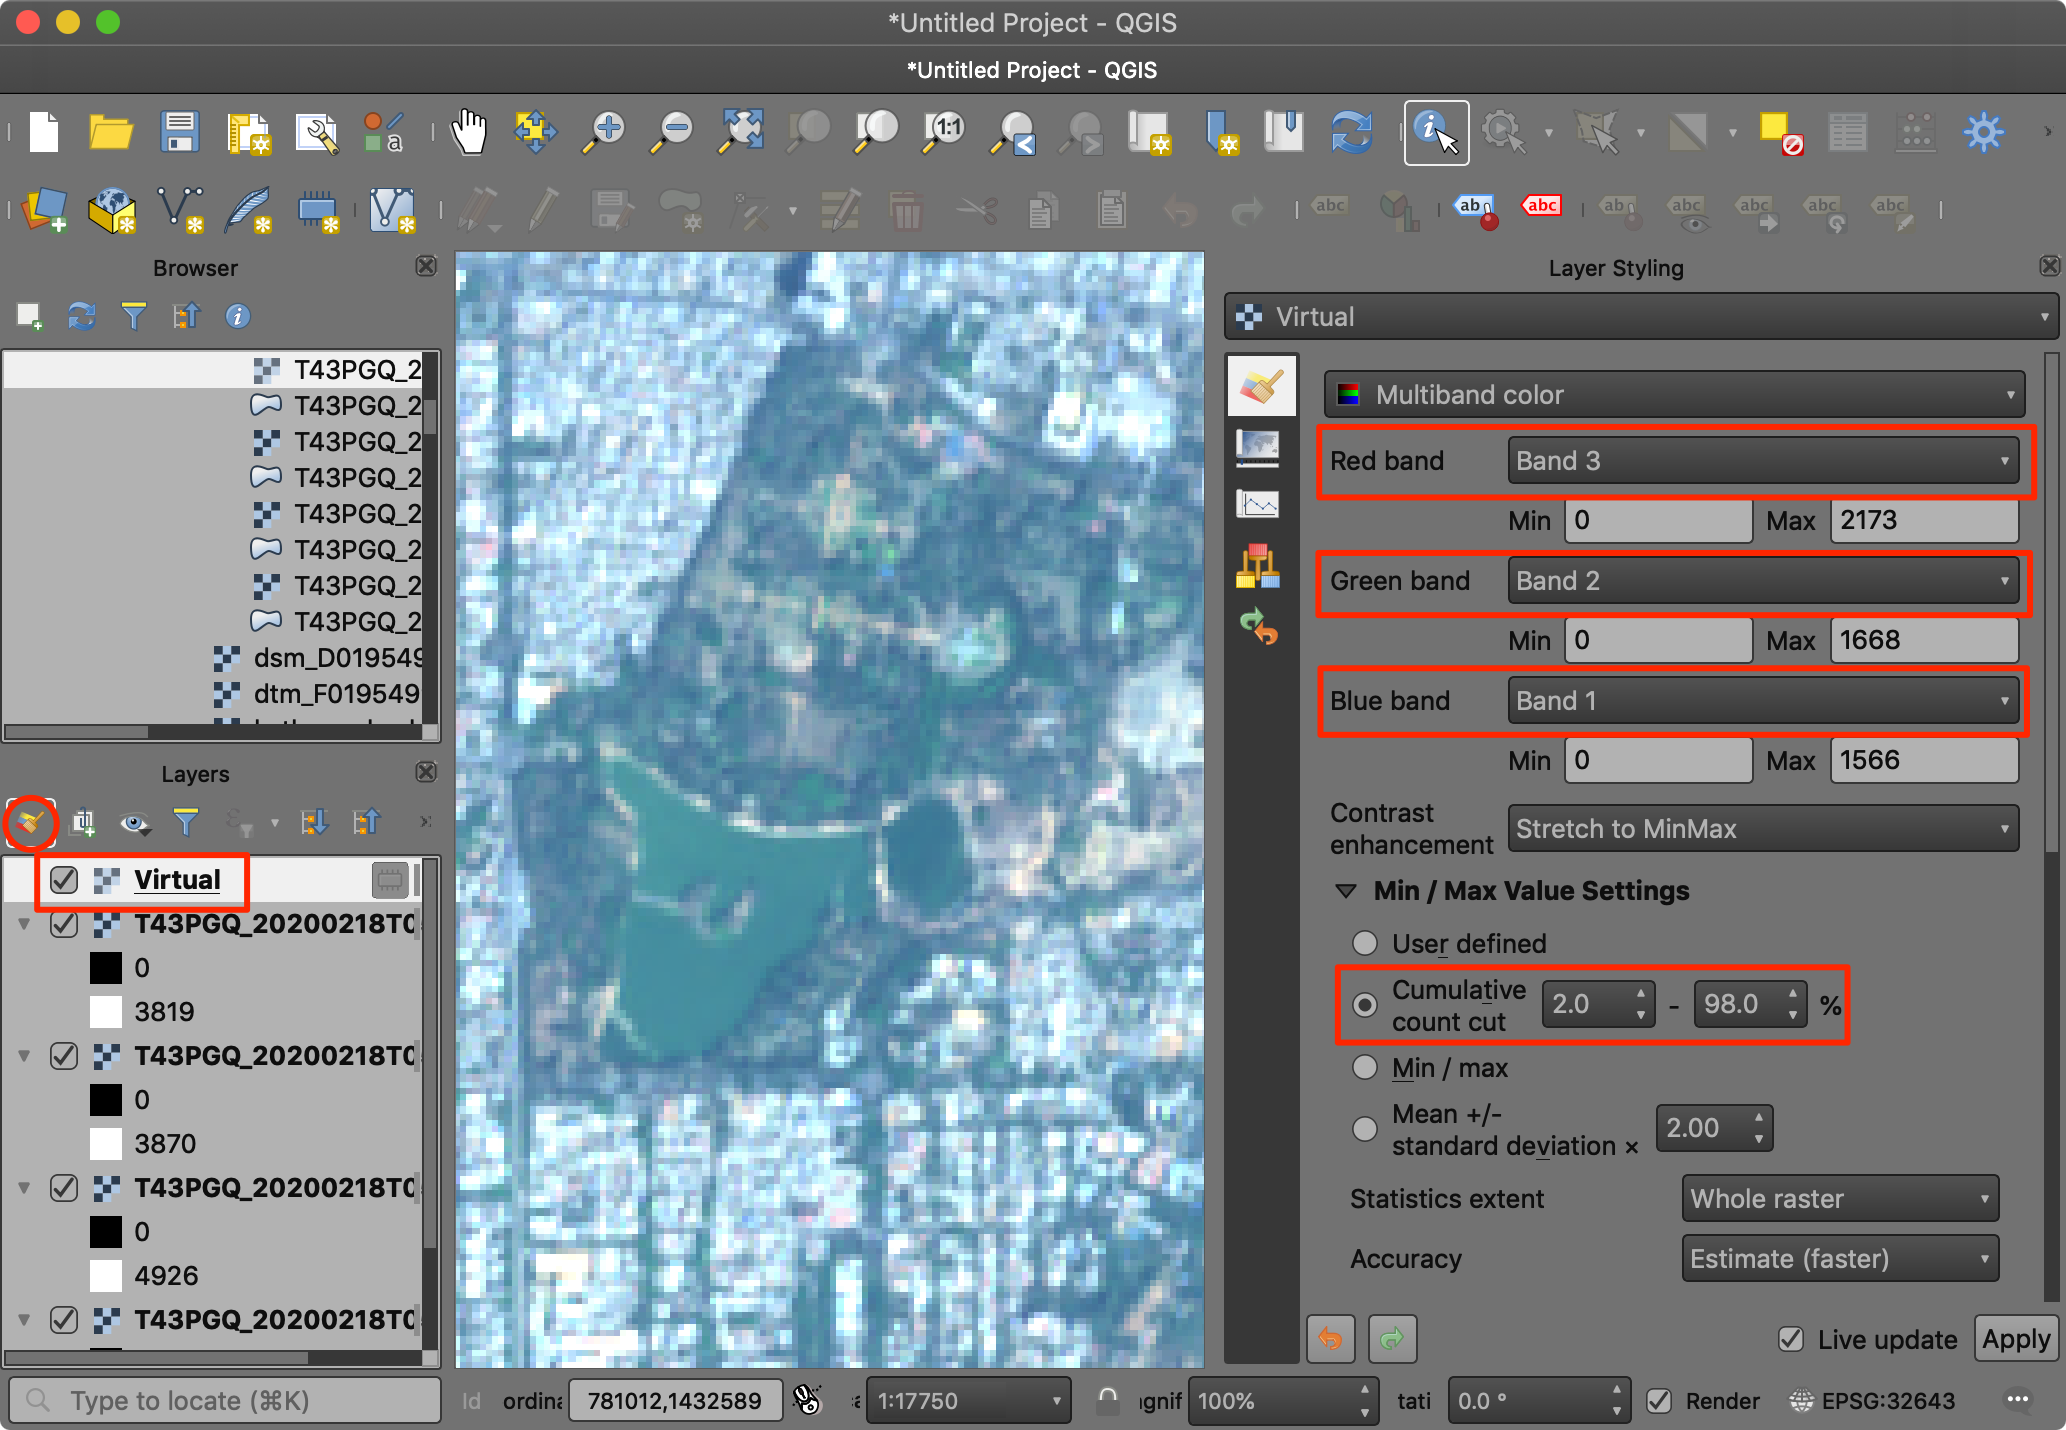This screenshot has width=2066, height=1430.
Task: Click the Type to locate search field
Action: click(x=225, y=1401)
